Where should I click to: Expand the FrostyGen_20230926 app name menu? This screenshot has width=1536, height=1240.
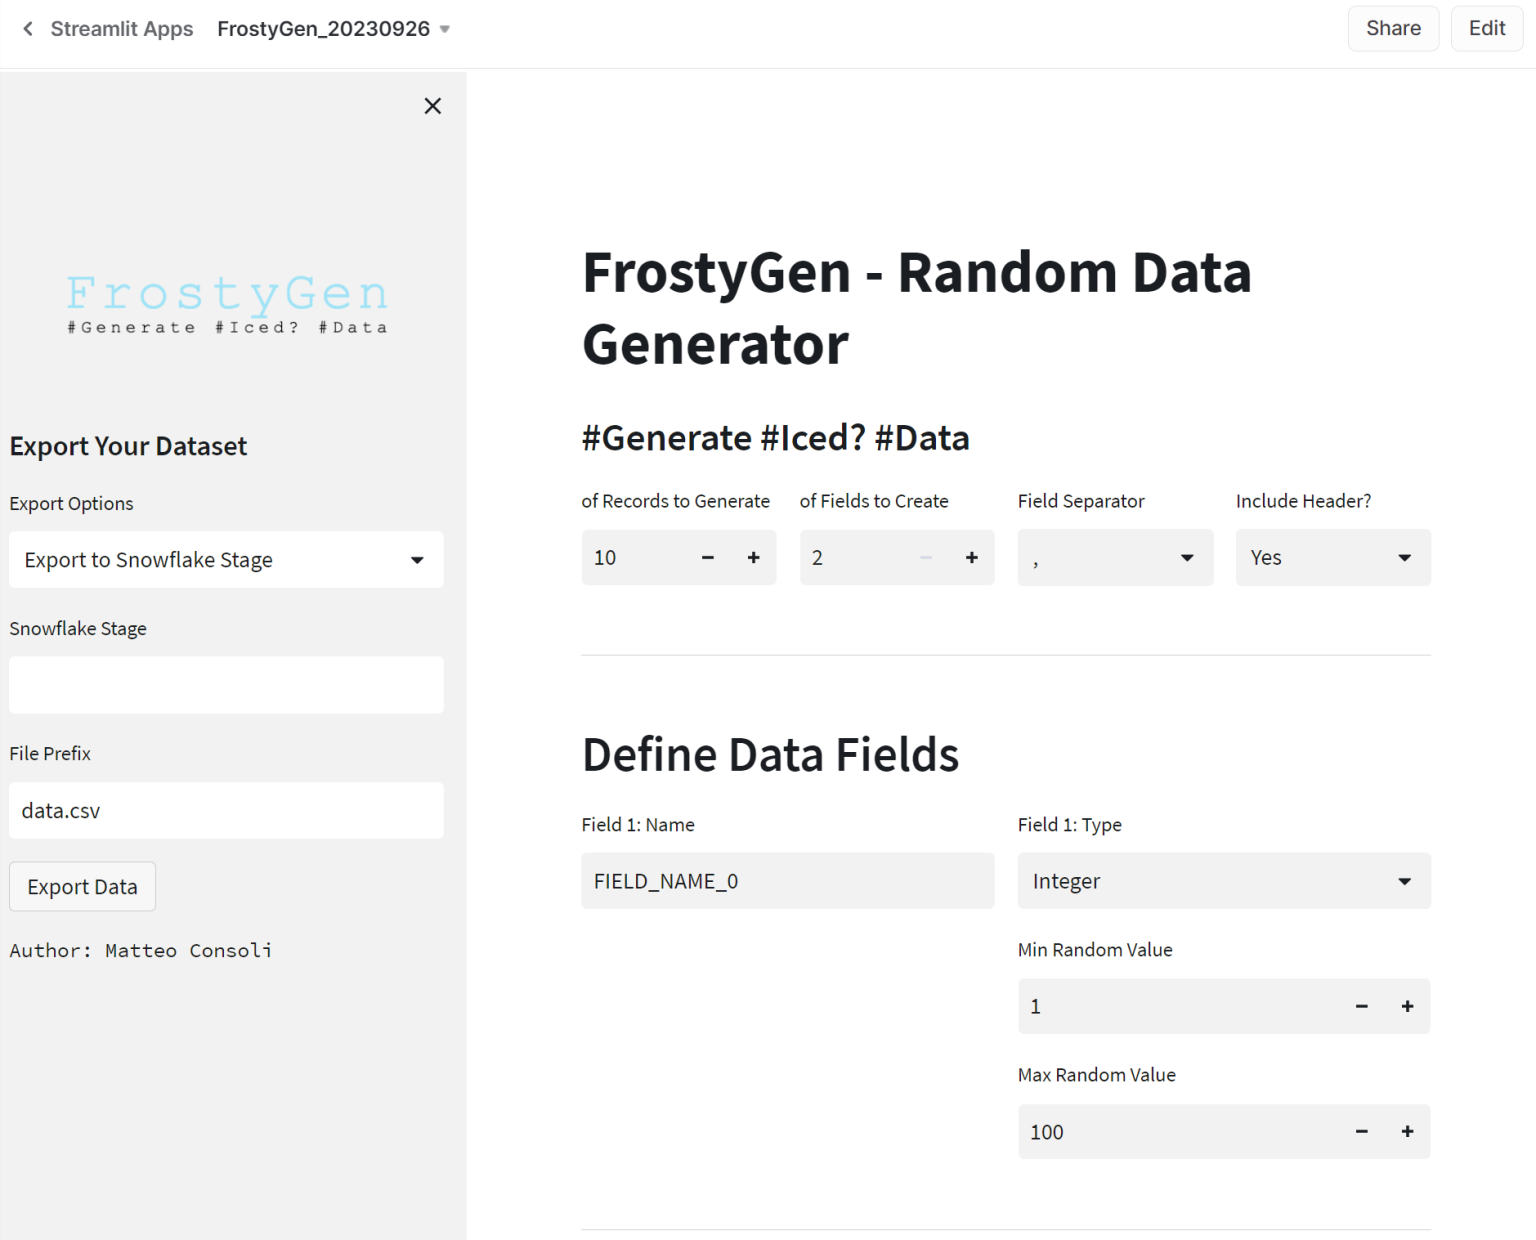(x=445, y=29)
